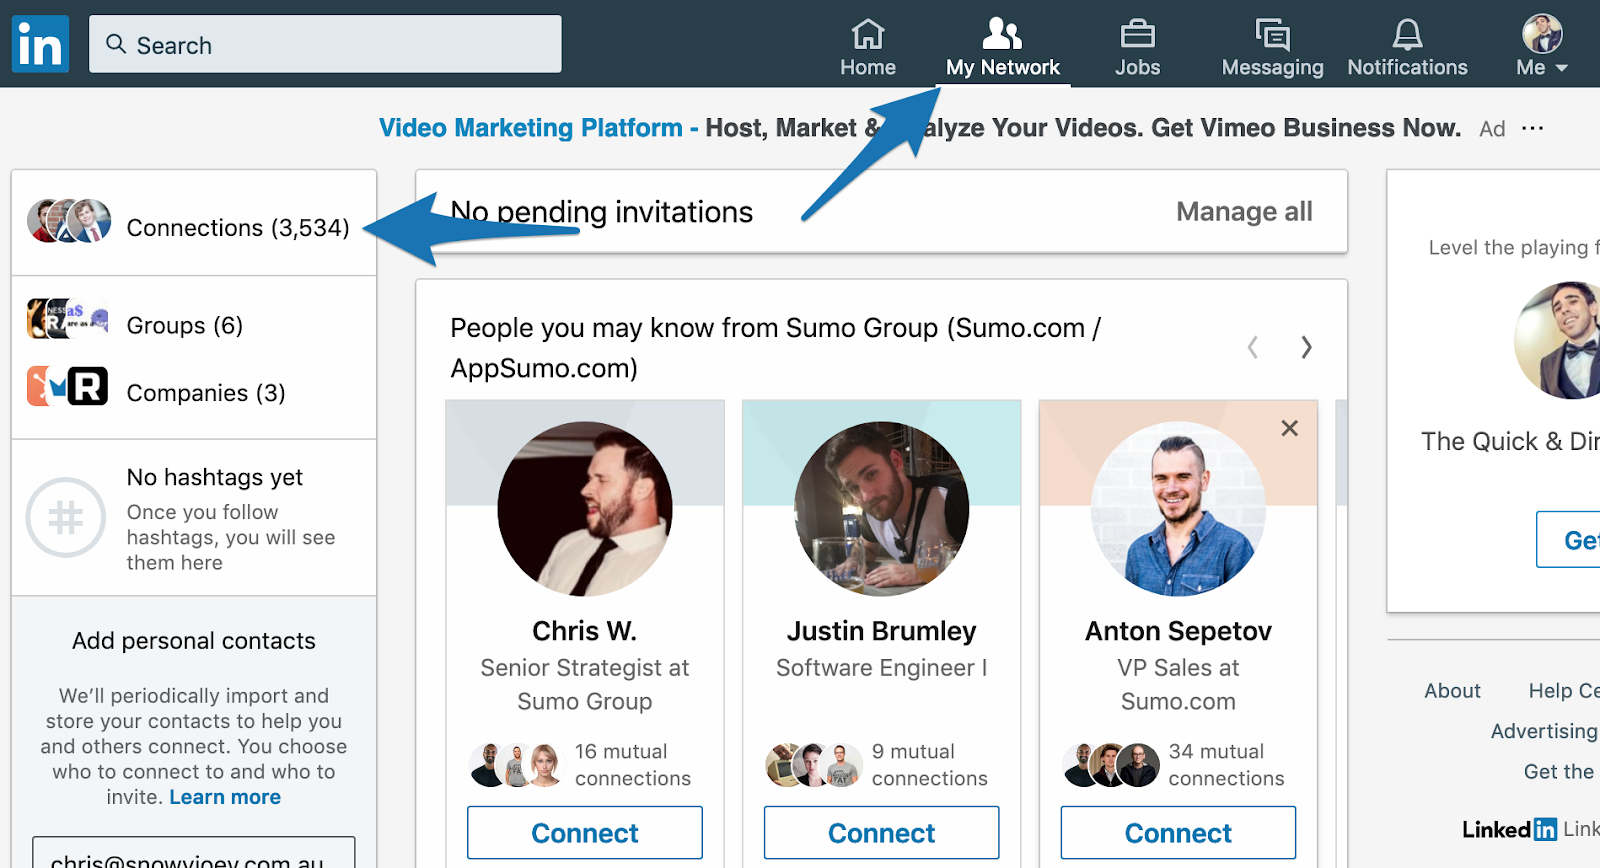Click connections avatar cluster icon
Image resolution: width=1600 pixels, height=868 pixels.
(69, 222)
